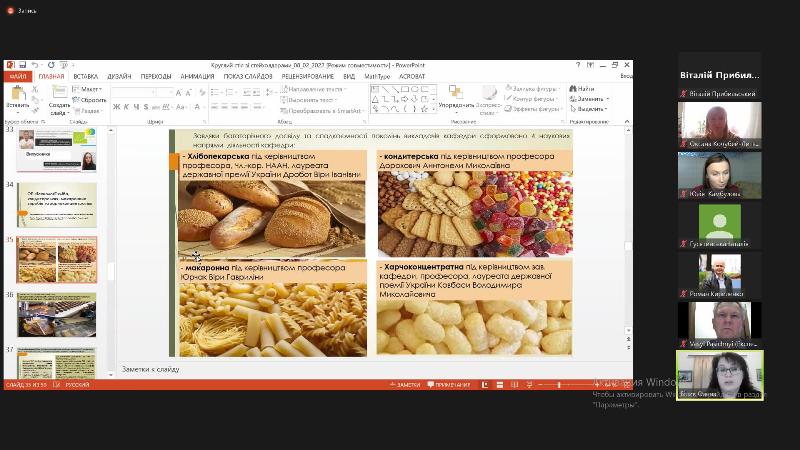Image resolution: width=800 pixels, height=450 pixels.
Task: Start slideshow from quick access toolbar icon
Action: 63,65
